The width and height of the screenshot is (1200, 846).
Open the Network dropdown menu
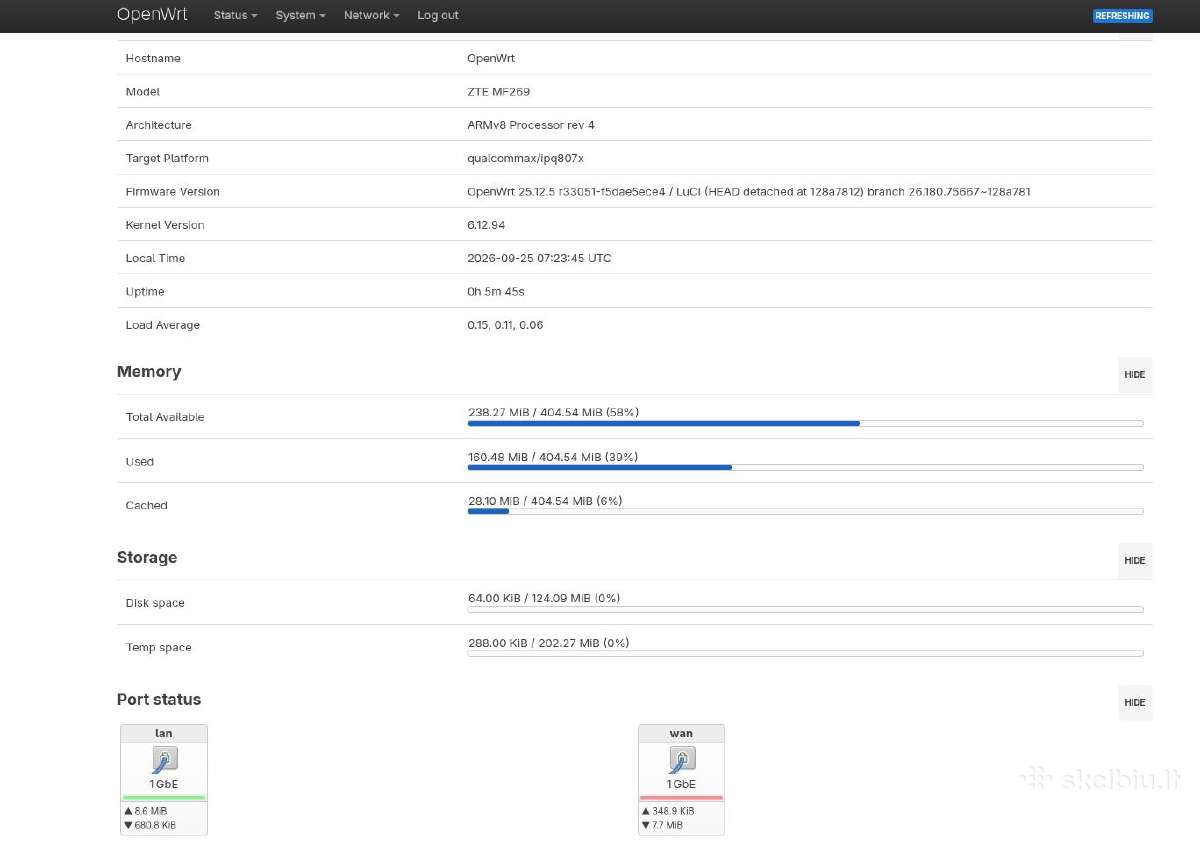(x=372, y=15)
